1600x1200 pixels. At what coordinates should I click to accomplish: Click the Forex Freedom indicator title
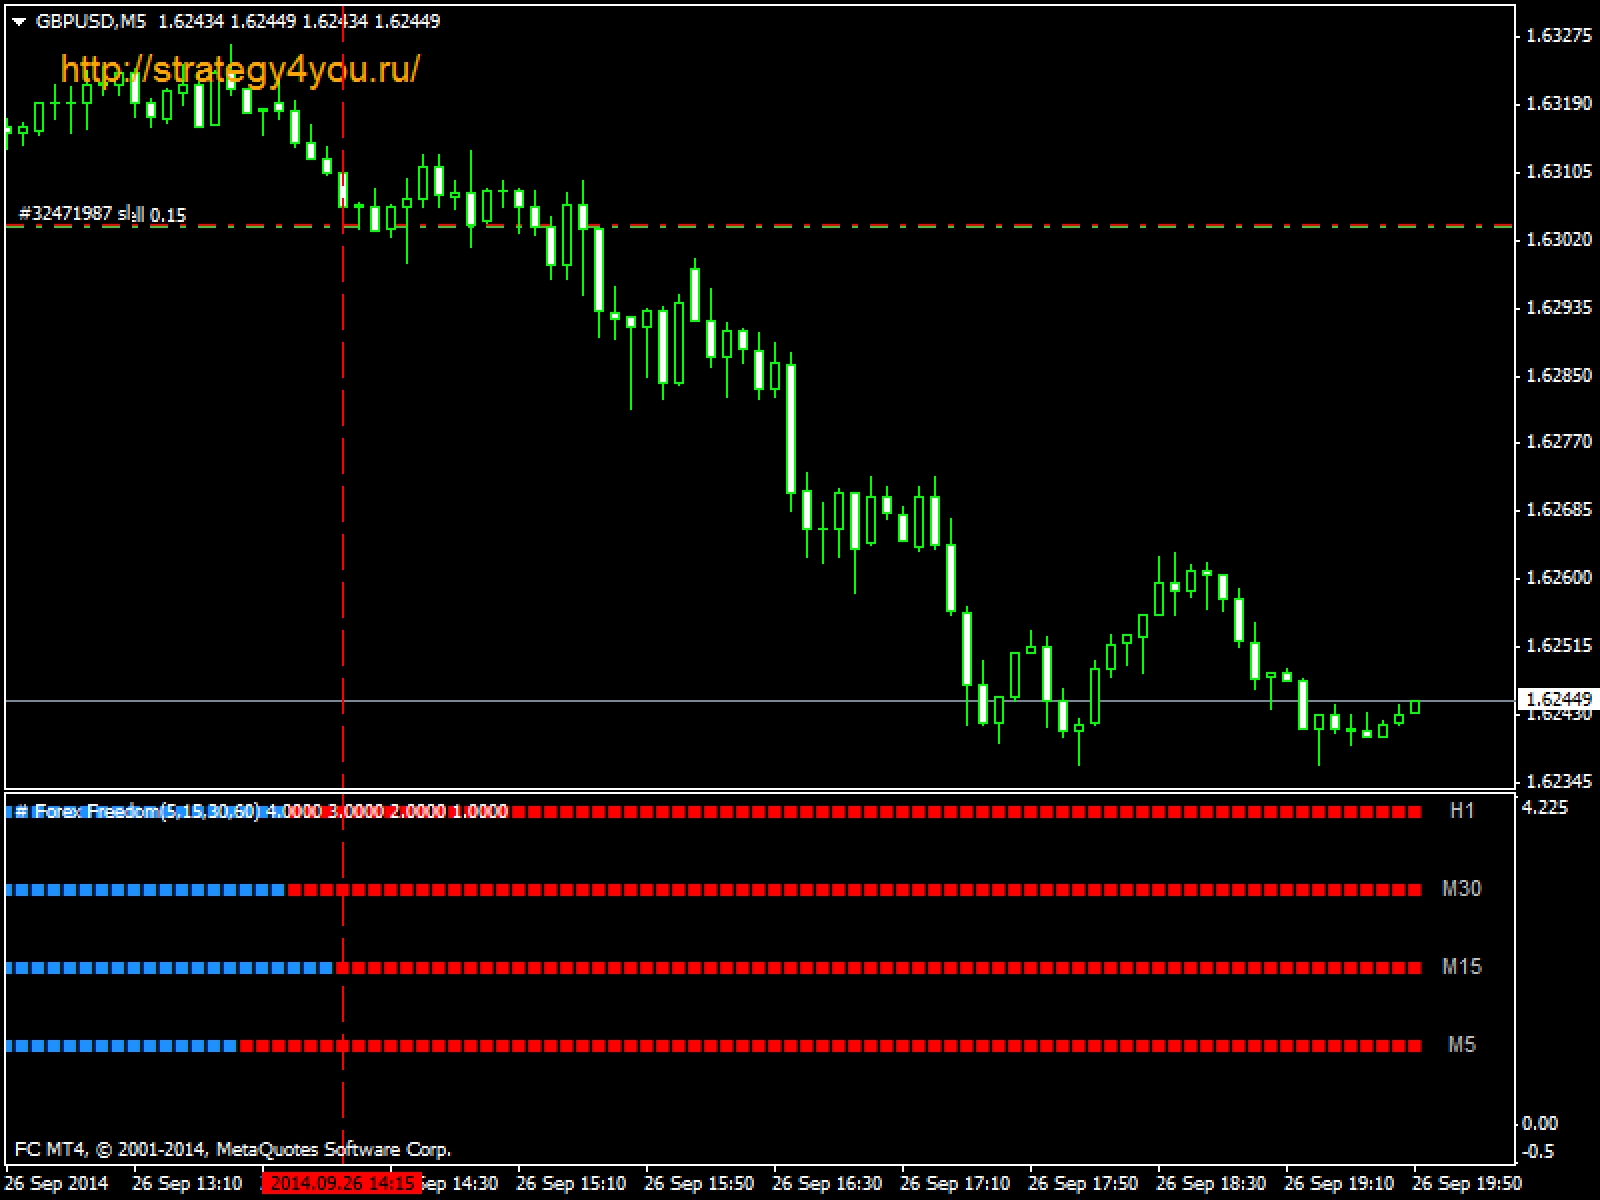tap(146, 811)
